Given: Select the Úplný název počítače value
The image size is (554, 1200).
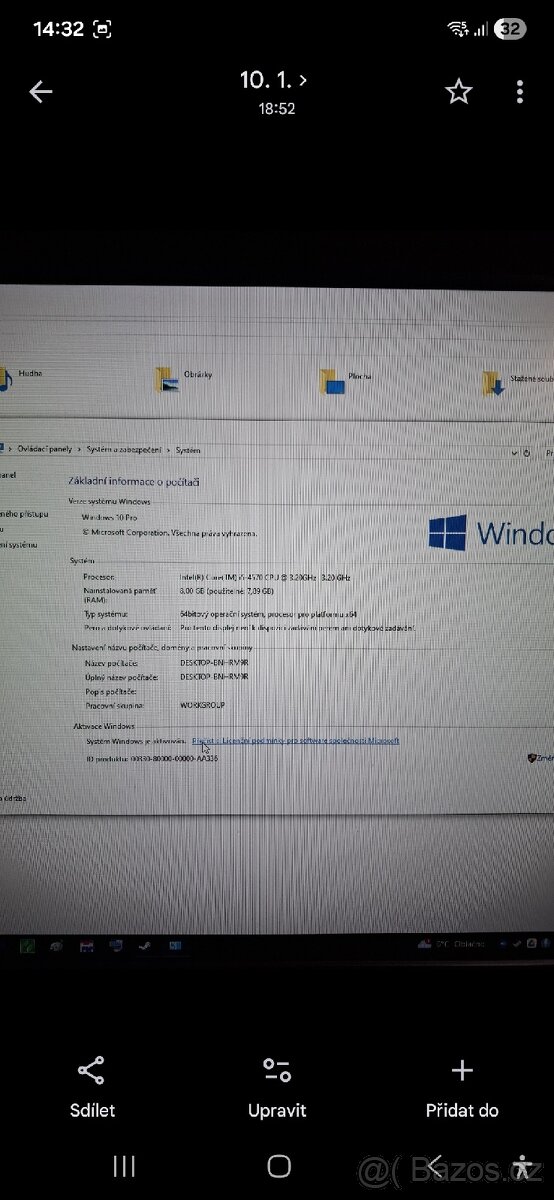Looking at the screenshot, I should point(214,677).
